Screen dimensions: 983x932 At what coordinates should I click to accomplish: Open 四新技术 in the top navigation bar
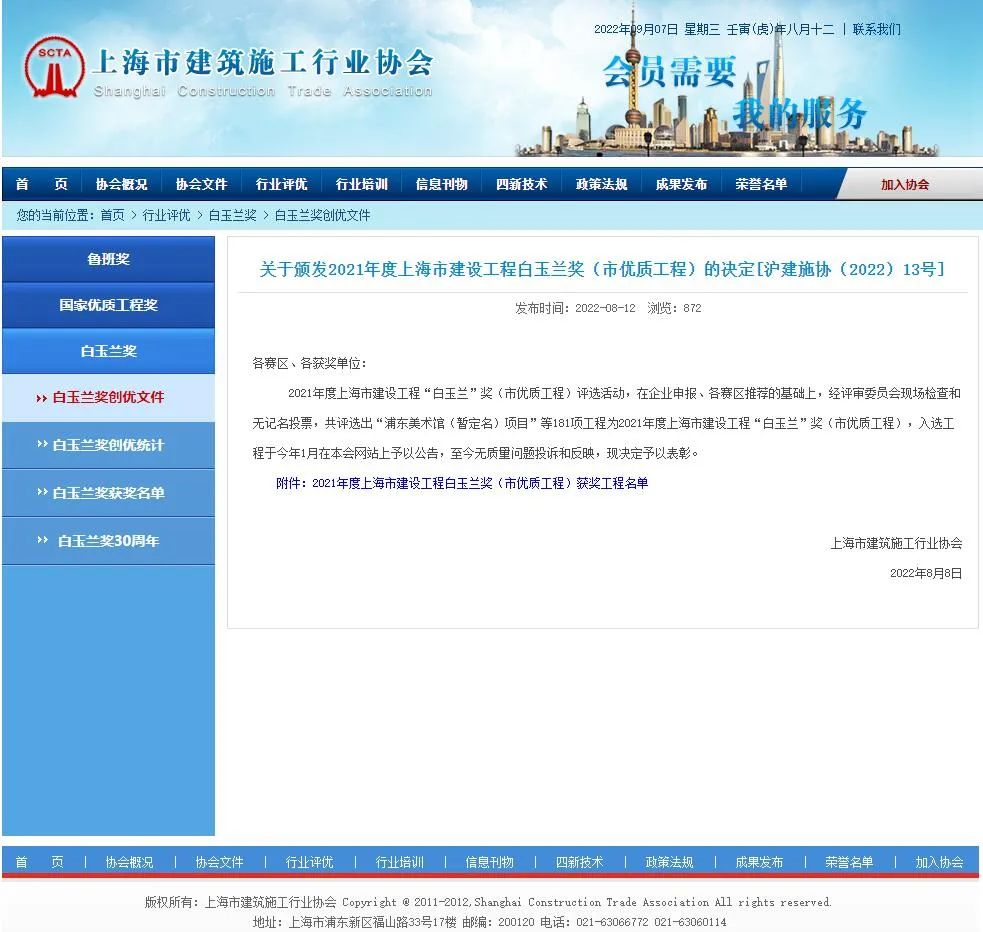pos(522,184)
